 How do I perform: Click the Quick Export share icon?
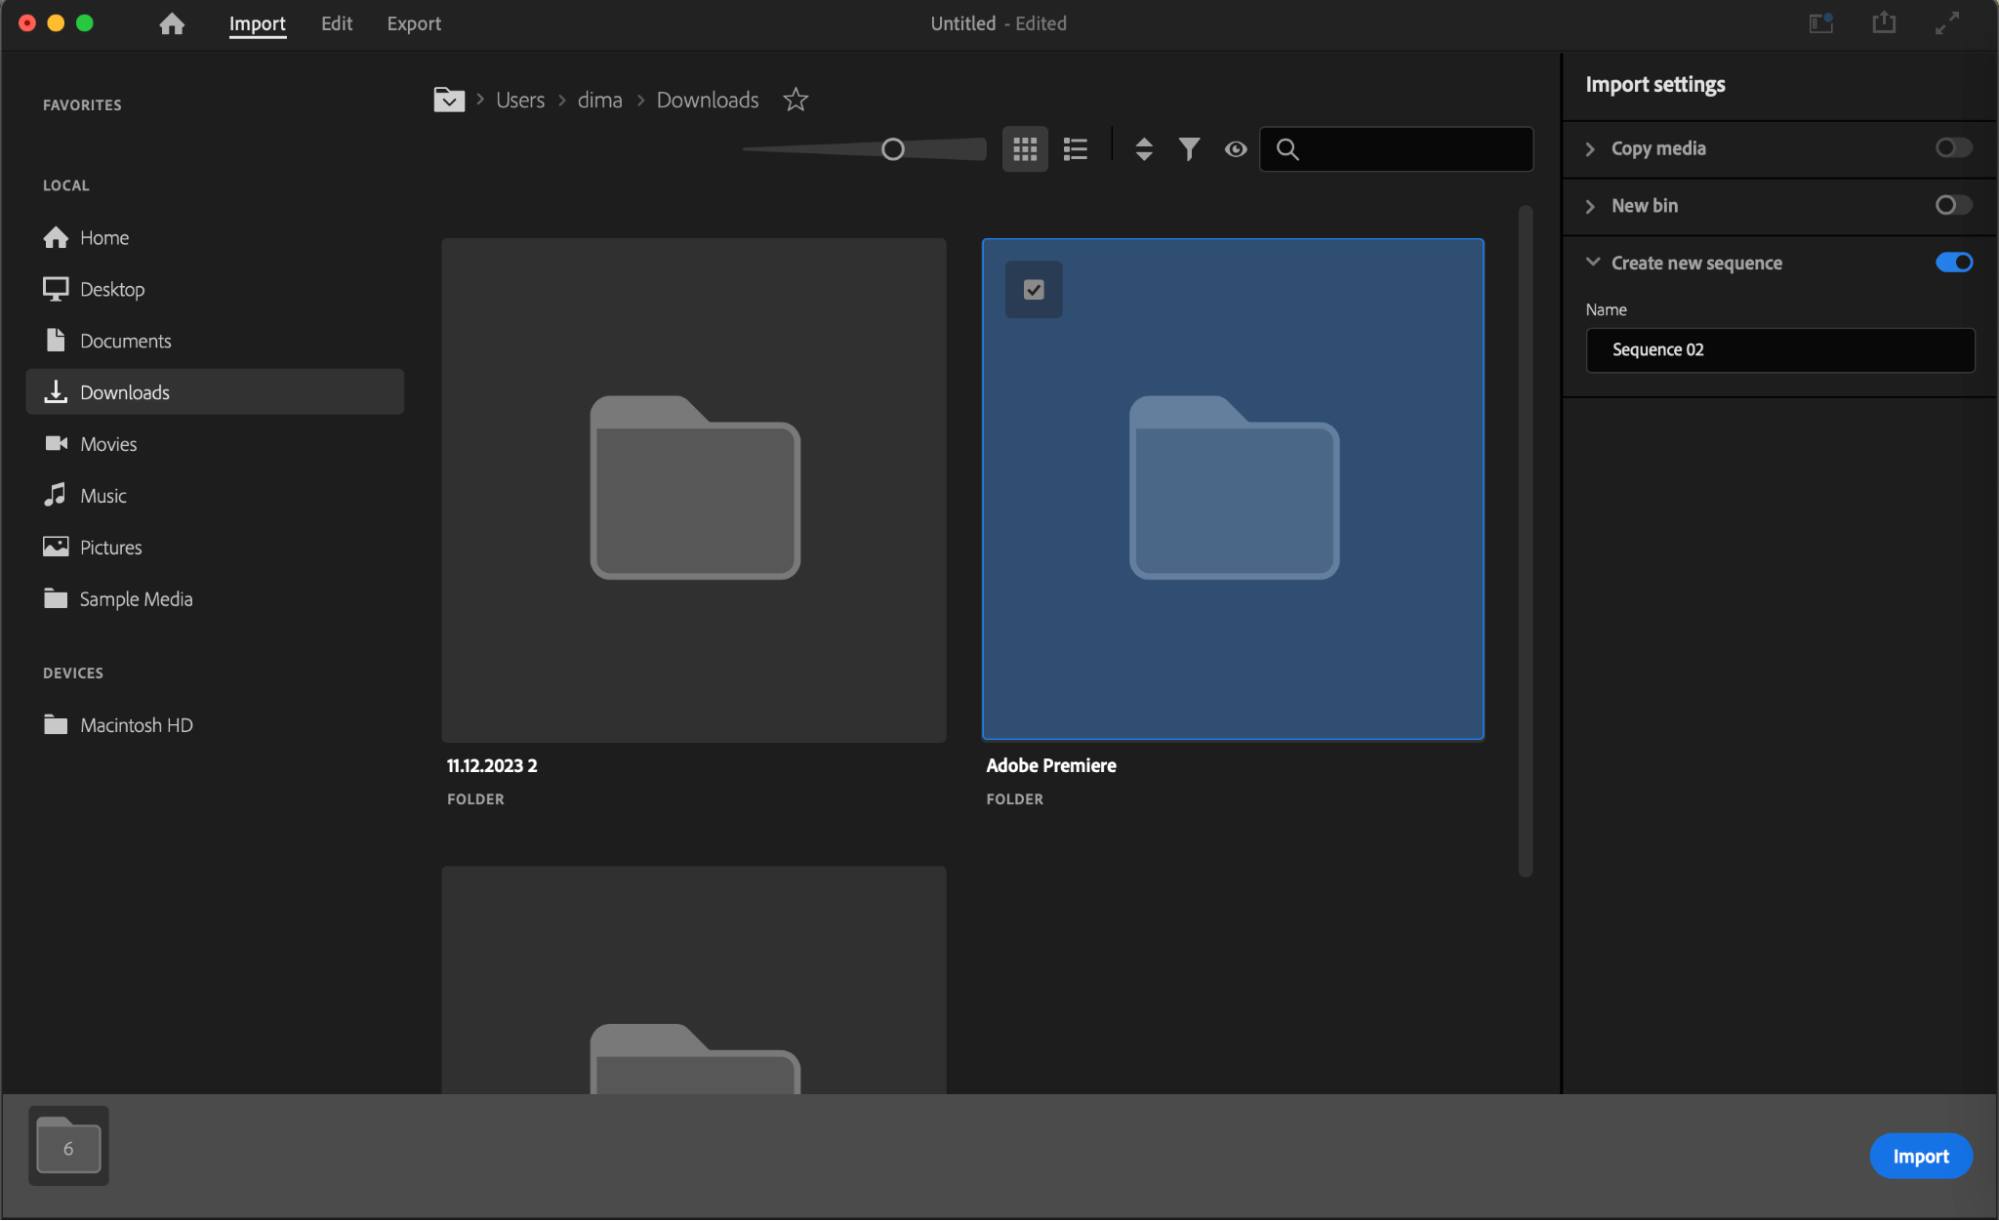point(1884,23)
